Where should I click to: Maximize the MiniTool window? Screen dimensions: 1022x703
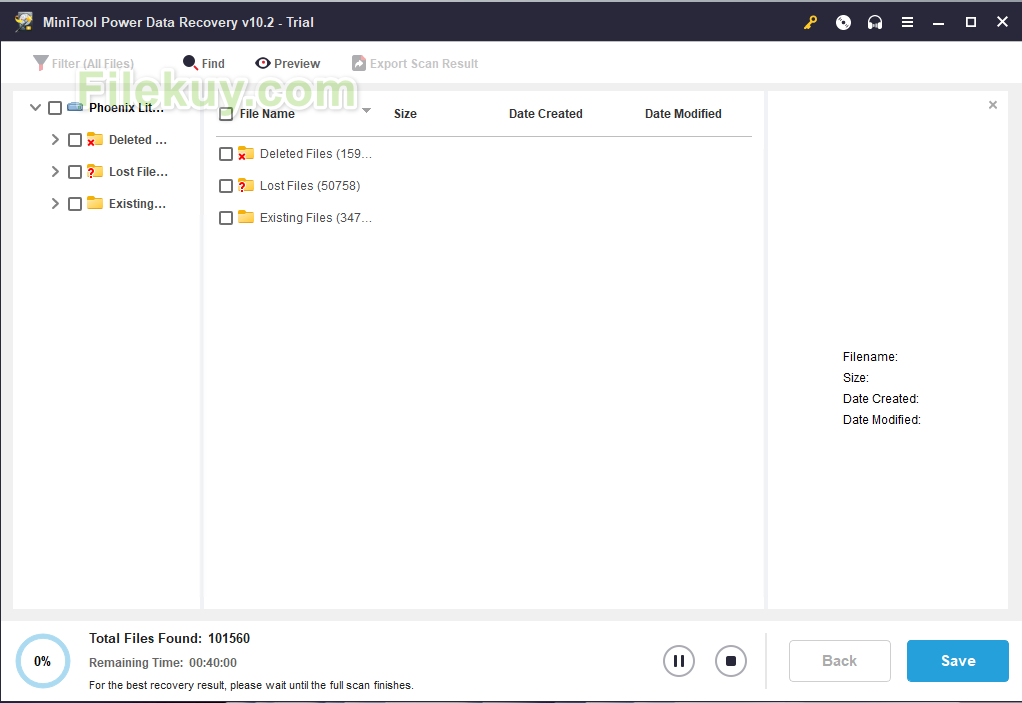point(971,22)
